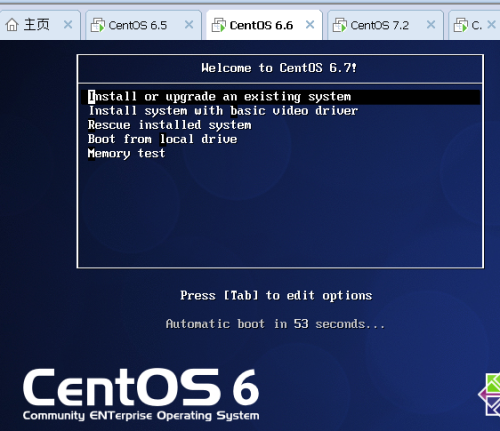
Task: Click the CentOS 6 logo text
Action: [x=141, y=387]
